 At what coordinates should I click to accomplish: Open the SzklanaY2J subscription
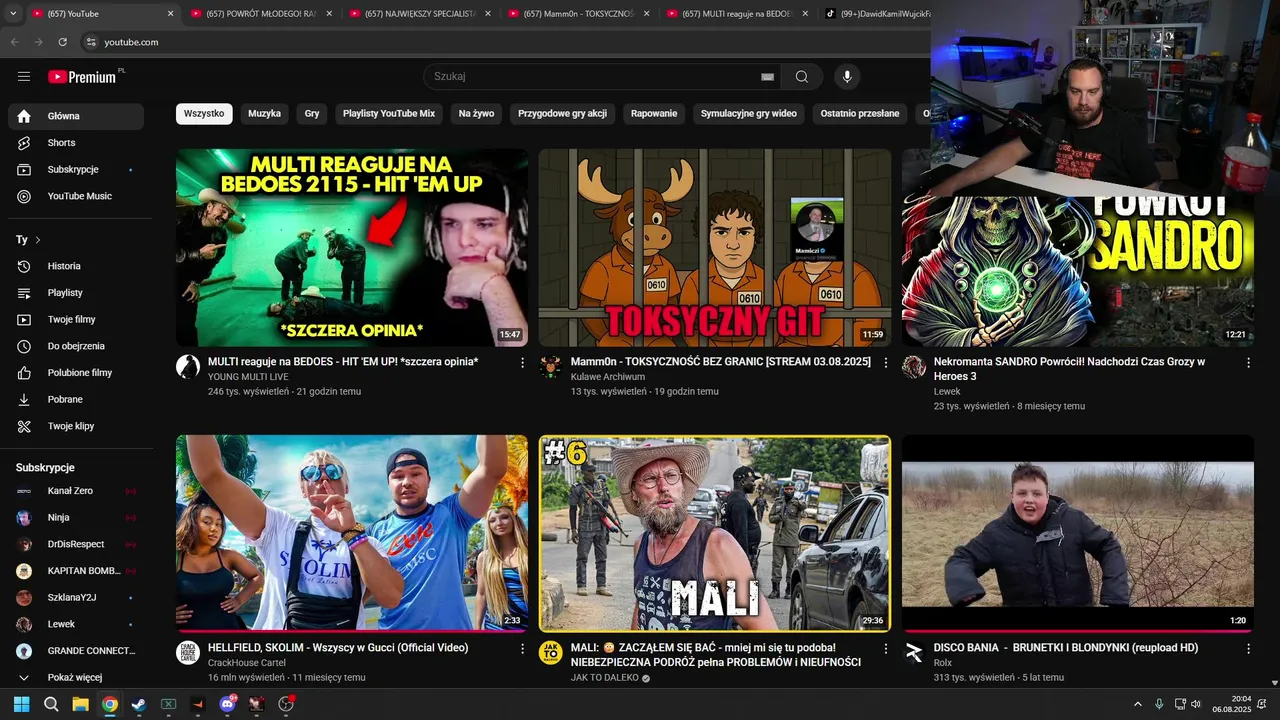tap(76, 598)
